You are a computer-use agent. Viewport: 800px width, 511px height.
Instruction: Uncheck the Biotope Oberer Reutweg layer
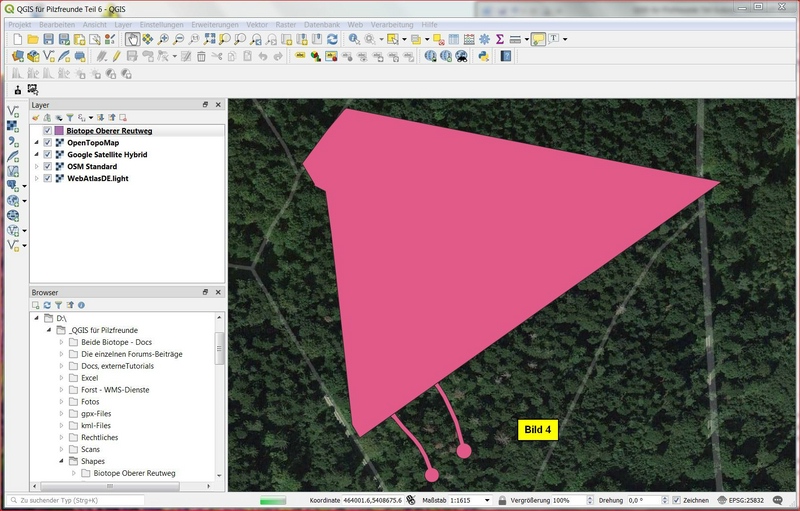pos(47,131)
